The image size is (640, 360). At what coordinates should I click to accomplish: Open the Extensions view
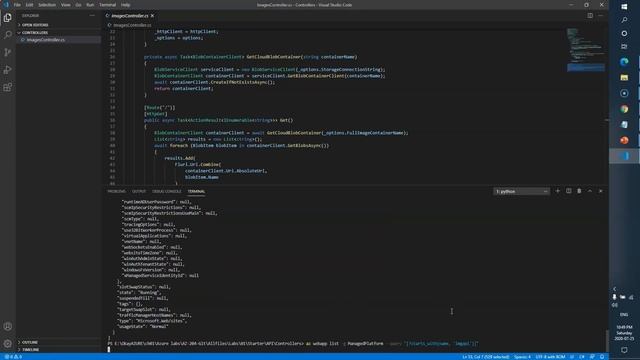(x=8, y=87)
